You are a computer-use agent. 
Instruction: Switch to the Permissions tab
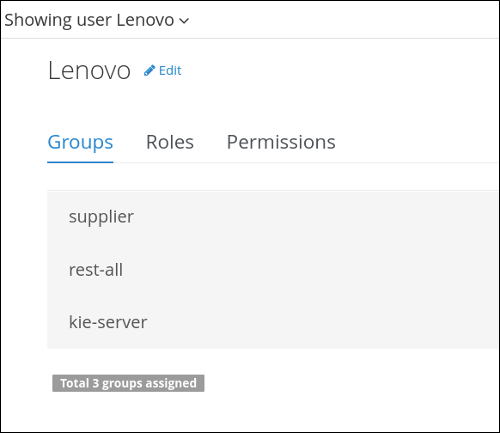(x=281, y=142)
